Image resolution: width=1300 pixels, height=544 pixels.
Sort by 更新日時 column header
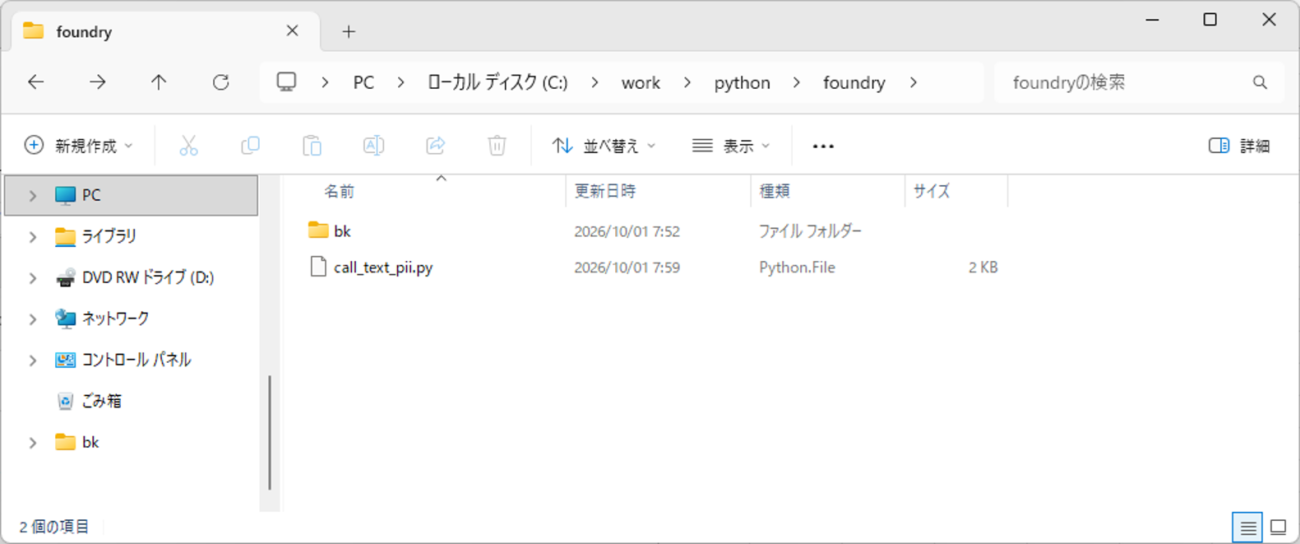point(658,191)
